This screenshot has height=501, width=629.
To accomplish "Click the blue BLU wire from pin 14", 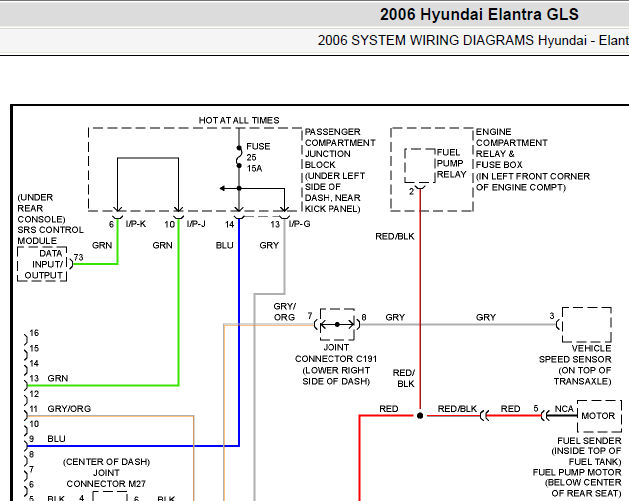I will pos(239,332).
